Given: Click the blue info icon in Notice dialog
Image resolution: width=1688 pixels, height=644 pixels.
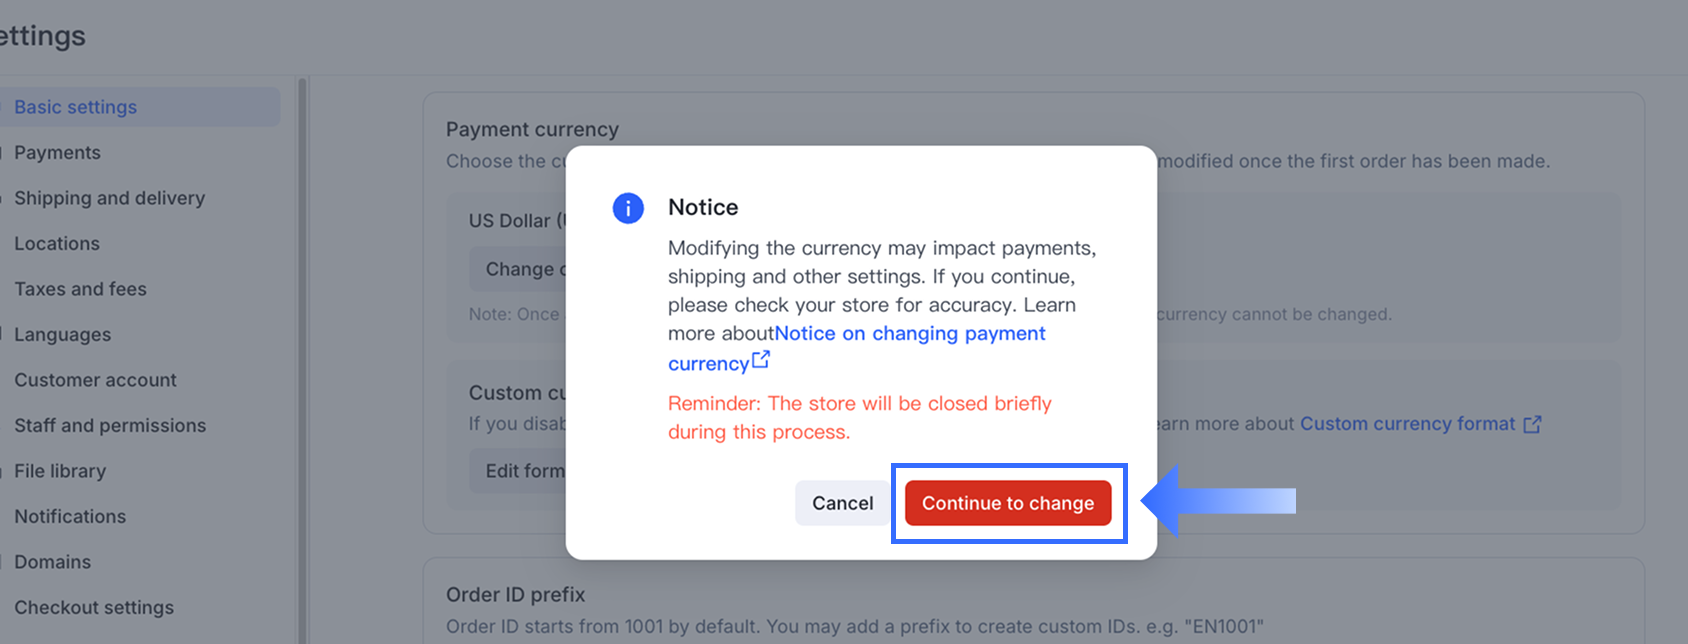Looking at the screenshot, I should (628, 208).
